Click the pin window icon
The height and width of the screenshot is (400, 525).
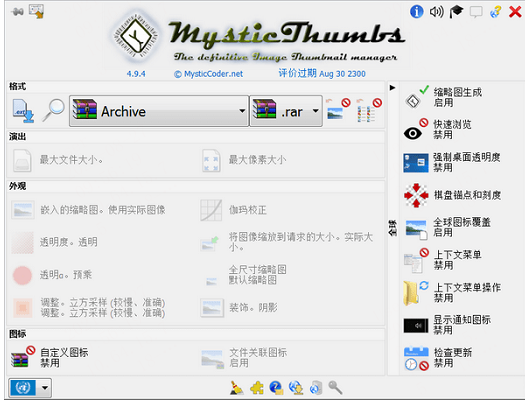(x=17, y=12)
